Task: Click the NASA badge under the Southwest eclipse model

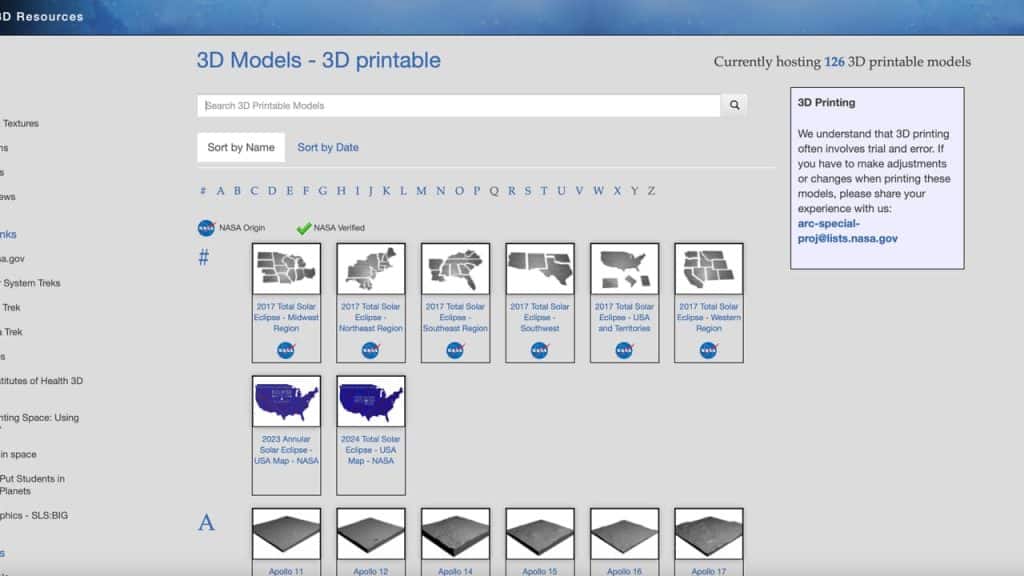Action: (539, 351)
